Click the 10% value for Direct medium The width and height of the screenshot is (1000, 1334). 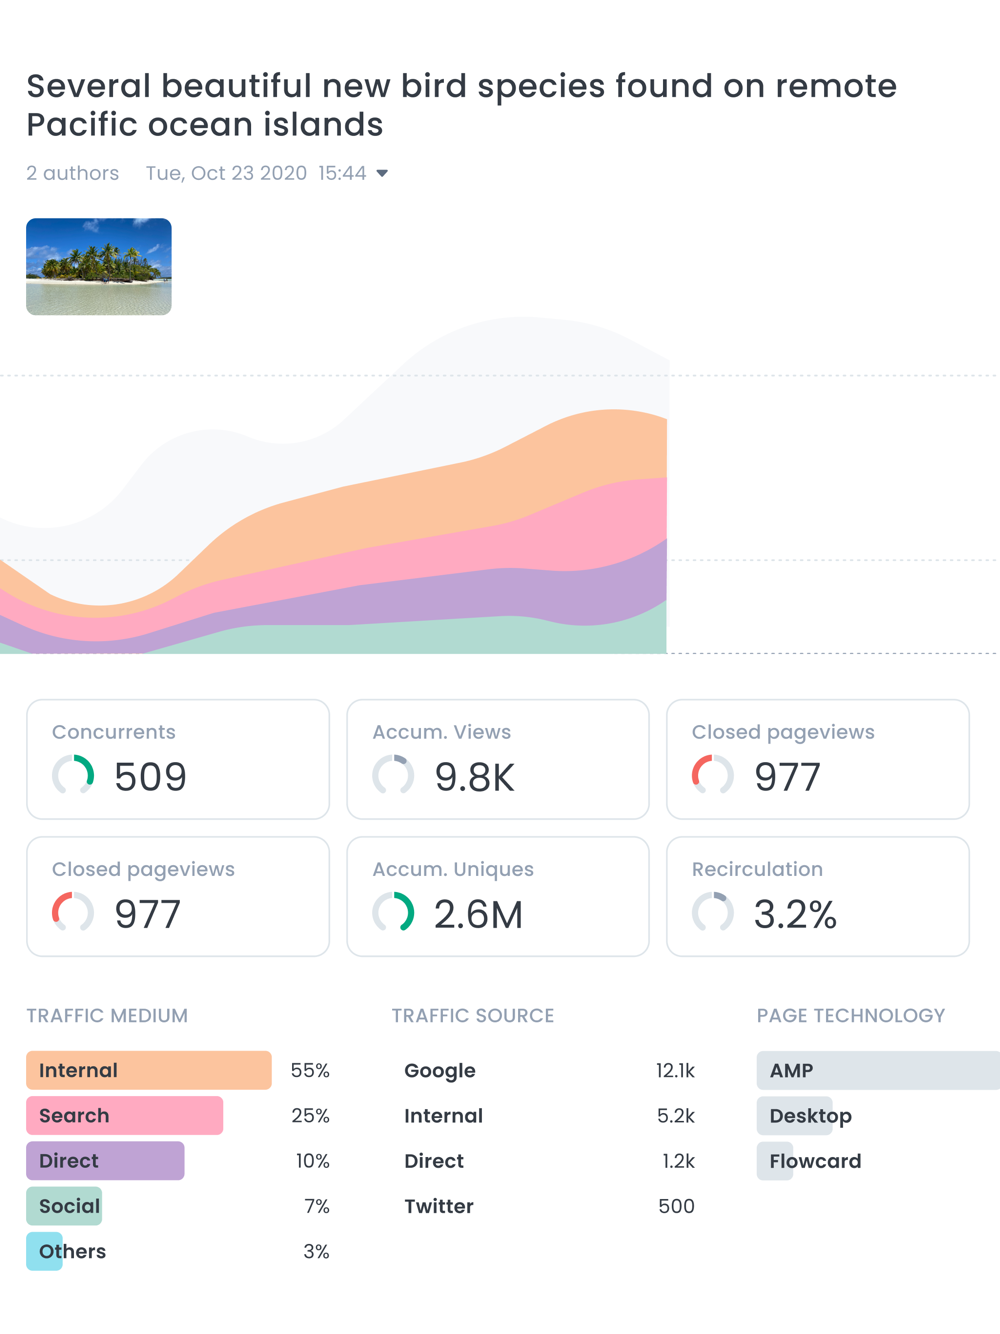[x=313, y=1161]
